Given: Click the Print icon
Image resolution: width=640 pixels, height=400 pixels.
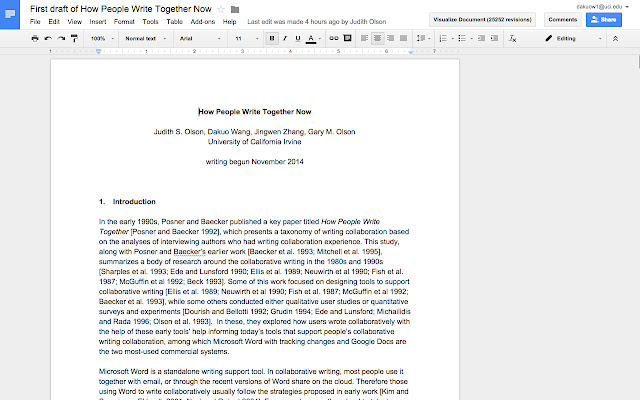Looking at the screenshot, I should pos(35,38).
